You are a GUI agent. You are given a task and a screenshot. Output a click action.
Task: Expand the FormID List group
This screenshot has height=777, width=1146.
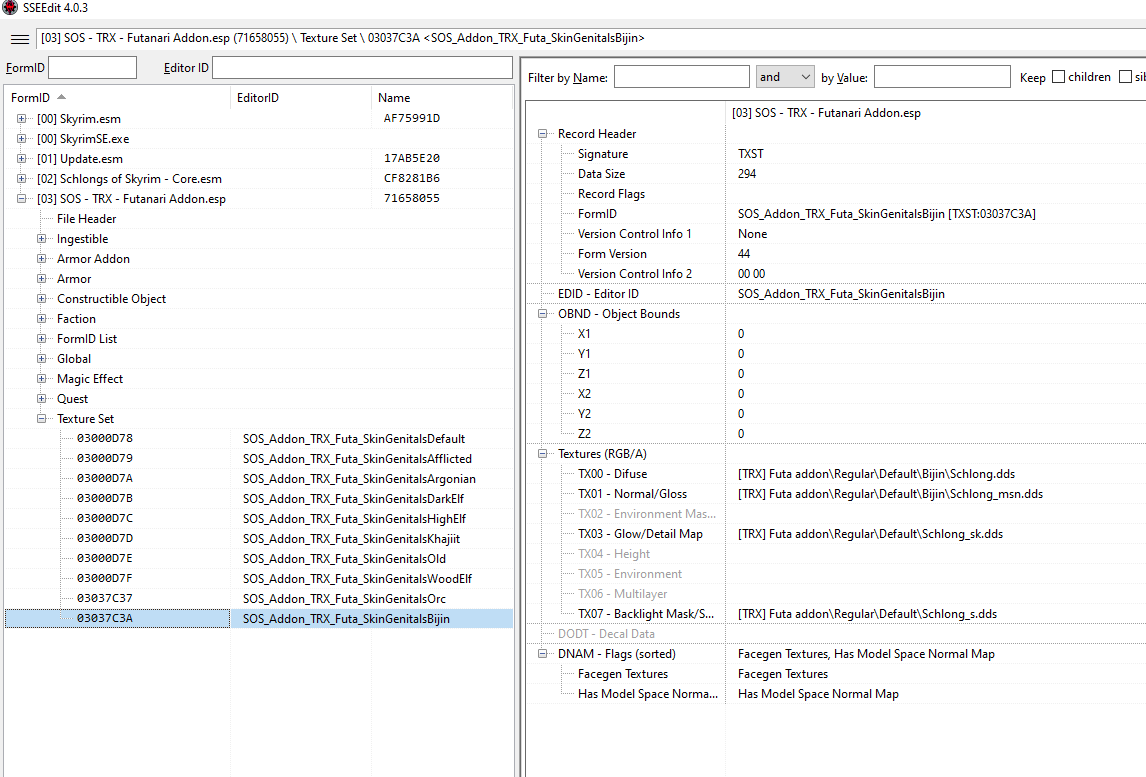[x=42, y=338]
